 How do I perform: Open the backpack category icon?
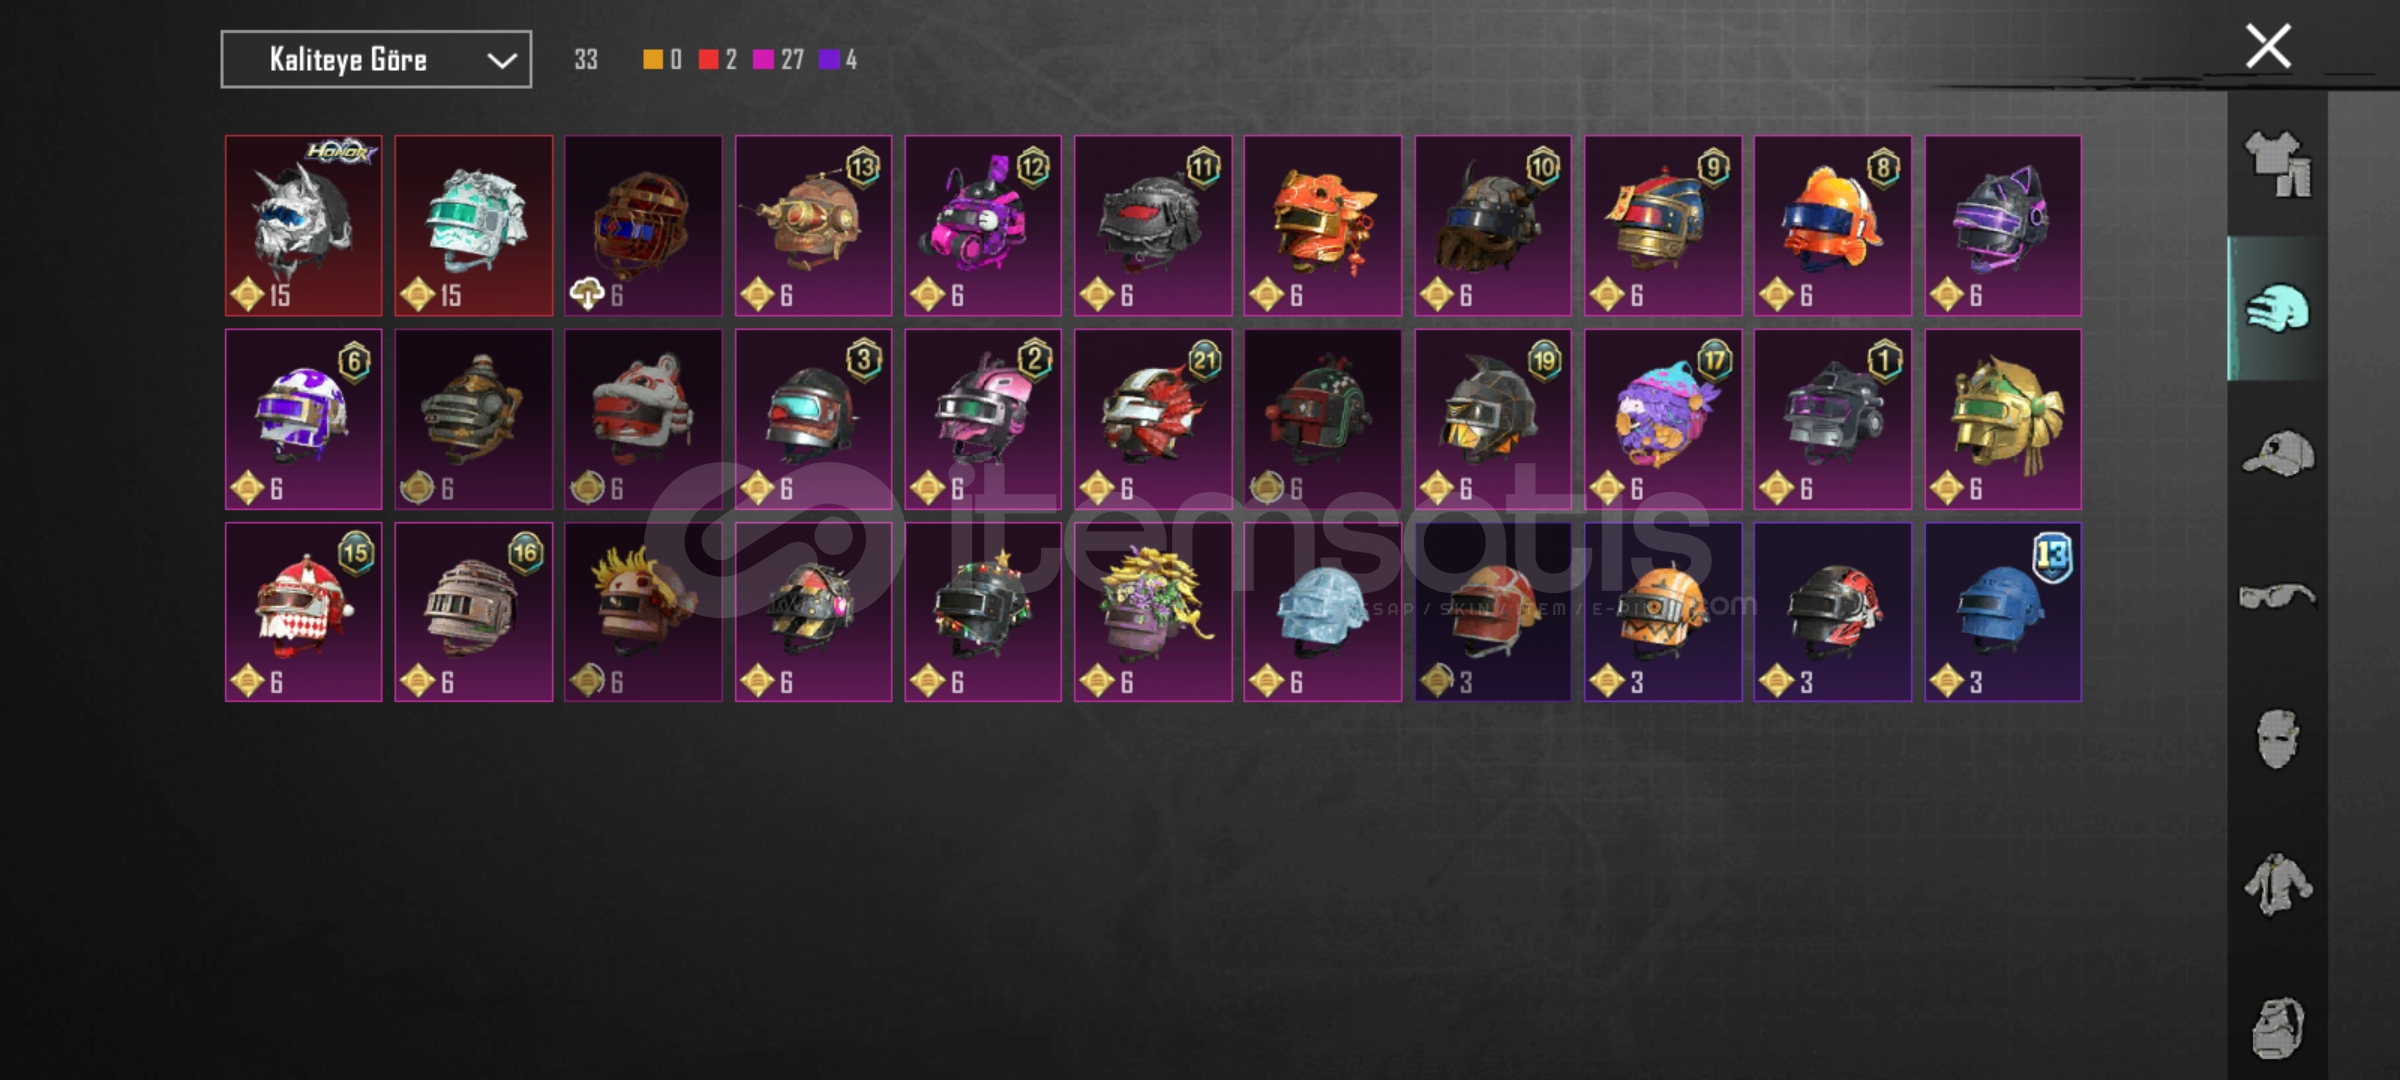coord(2278,1027)
